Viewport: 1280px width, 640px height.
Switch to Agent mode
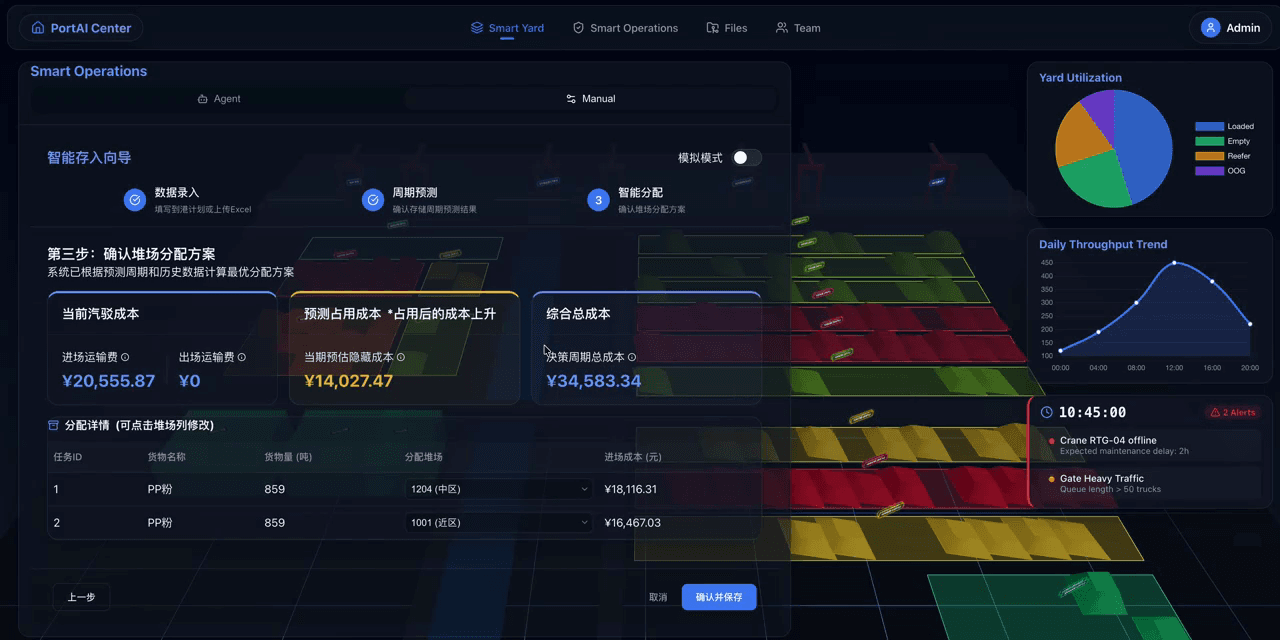(220, 98)
